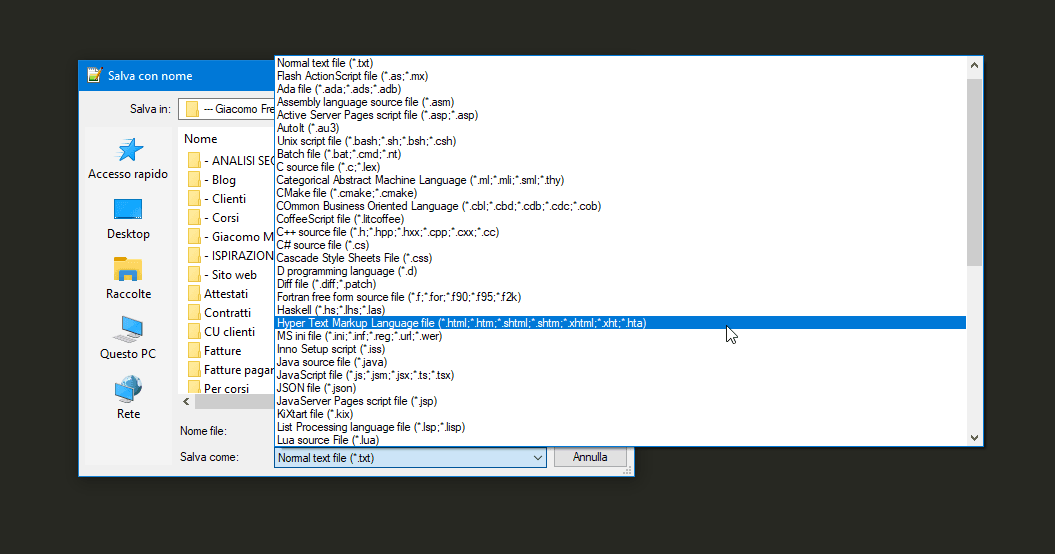Open the Fatture pagar folder
This screenshot has width=1055, height=554.
(231, 370)
